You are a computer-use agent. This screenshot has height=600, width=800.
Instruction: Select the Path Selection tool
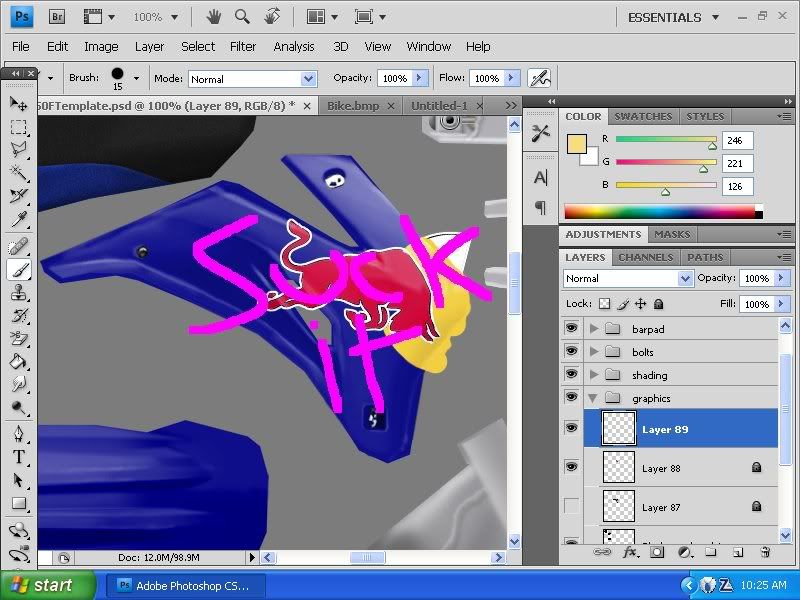point(18,480)
